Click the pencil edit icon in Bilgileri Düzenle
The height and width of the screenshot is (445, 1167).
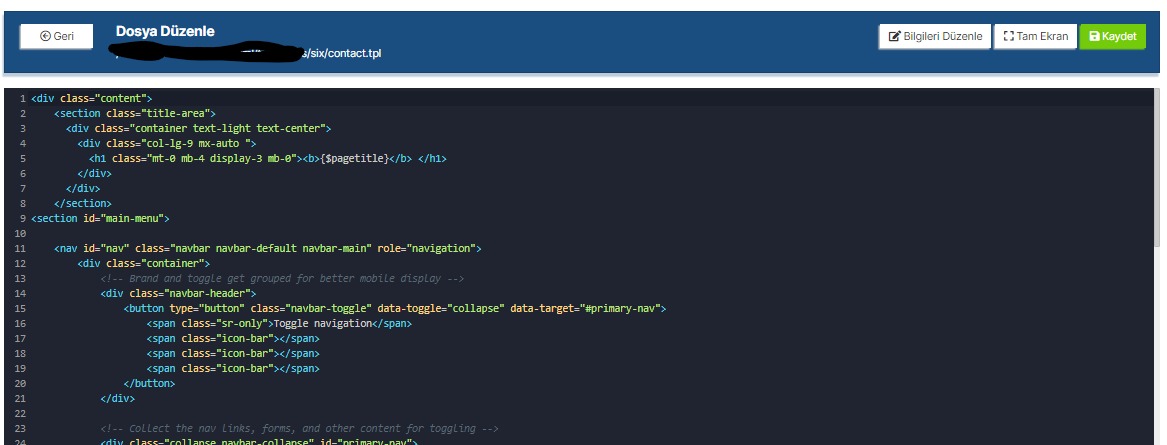click(x=895, y=37)
